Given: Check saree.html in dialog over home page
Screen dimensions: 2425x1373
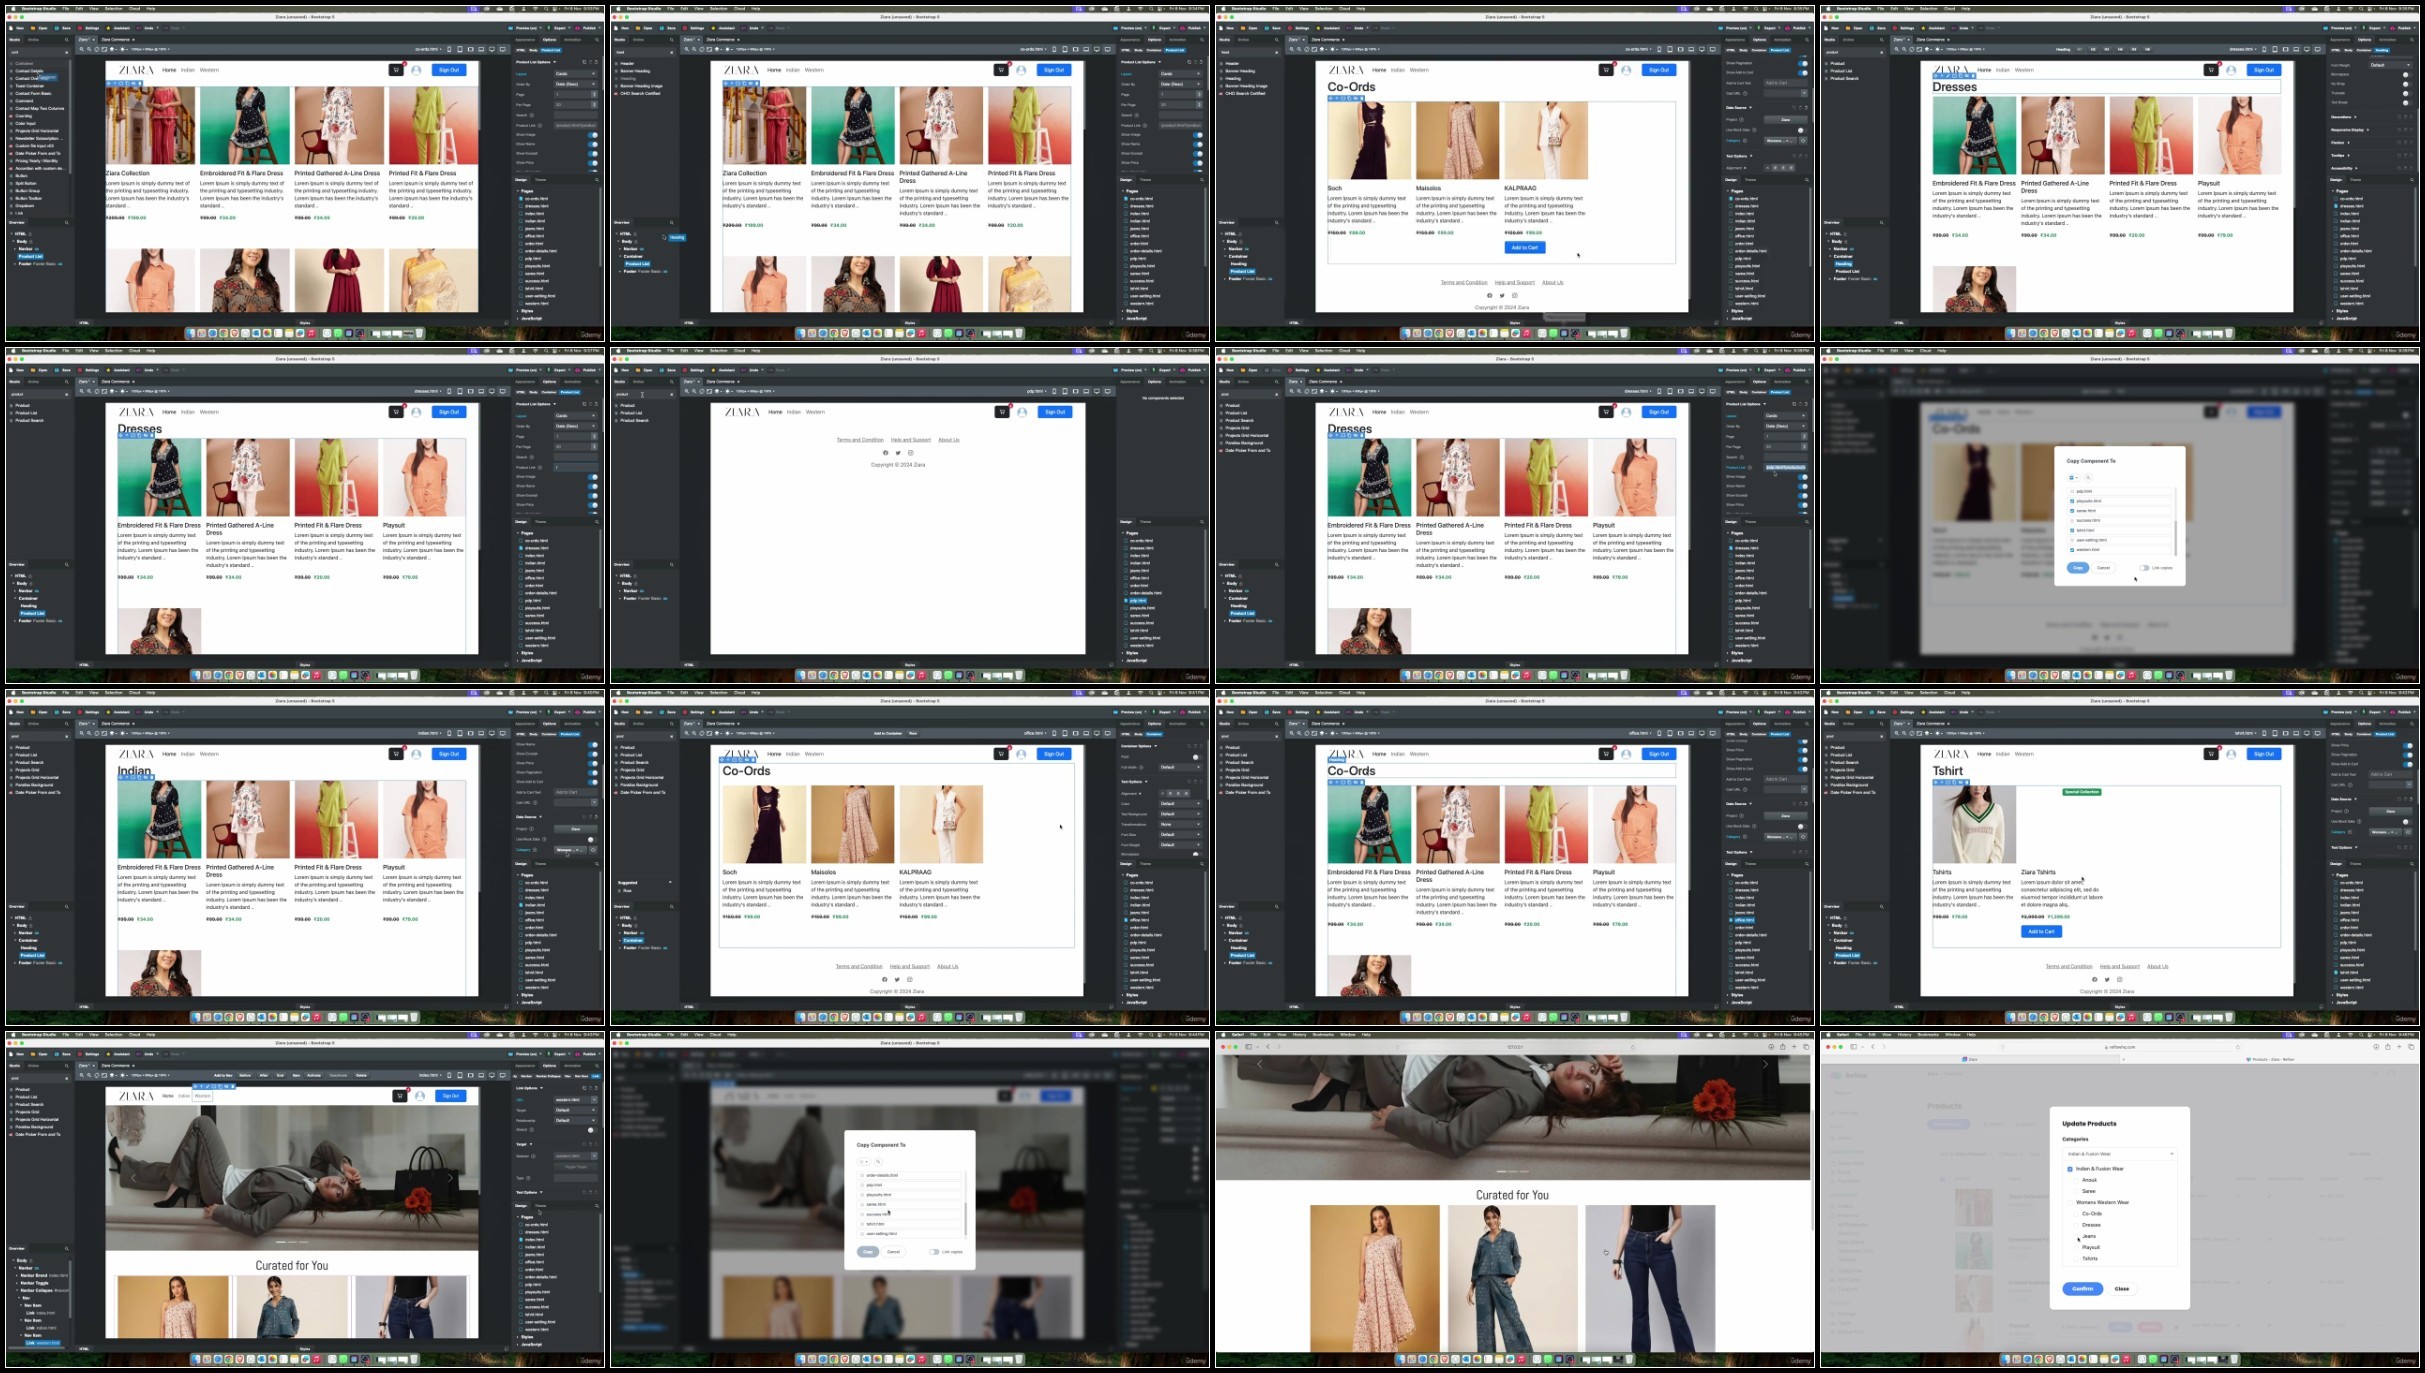Looking at the screenshot, I should tap(863, 1204).
